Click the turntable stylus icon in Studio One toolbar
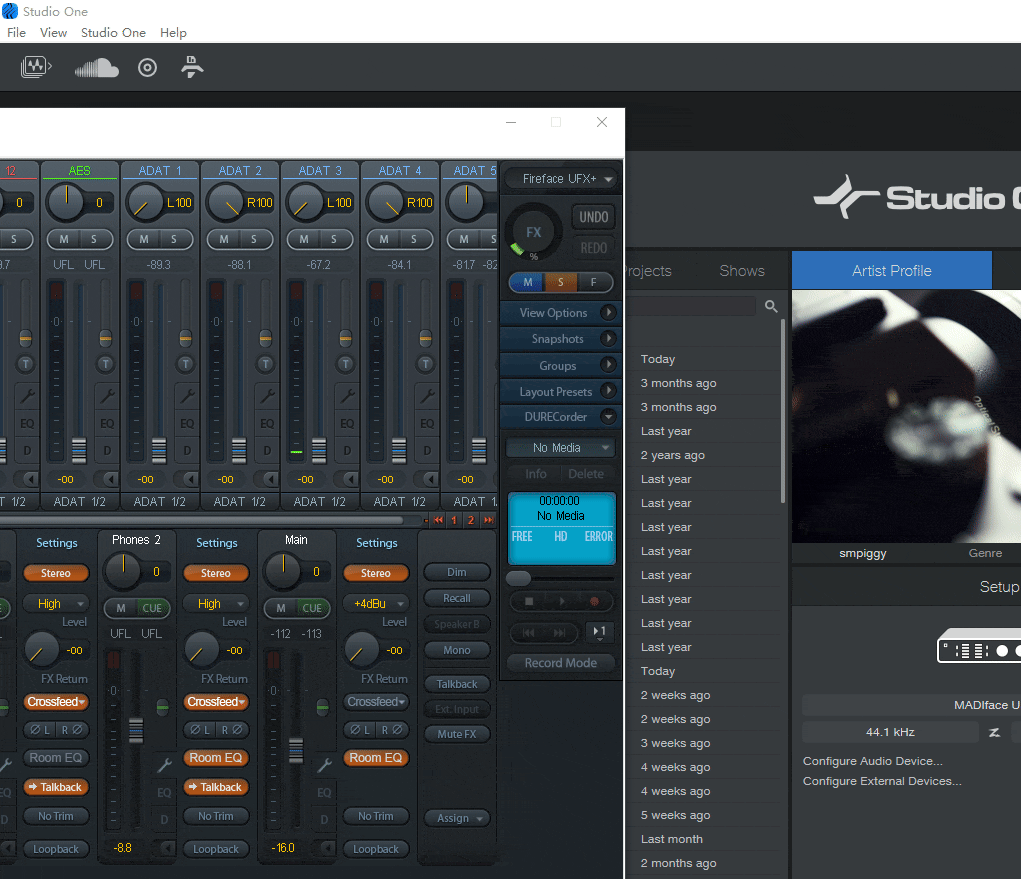The height and width of the screenshot is (879, 1021). 191,67
